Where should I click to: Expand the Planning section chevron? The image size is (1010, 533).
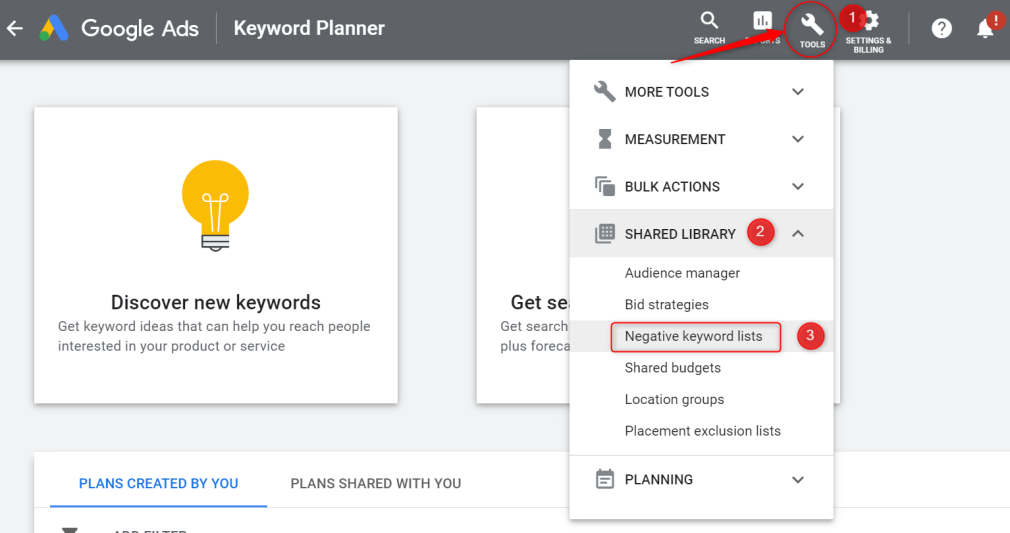(797, 480)
